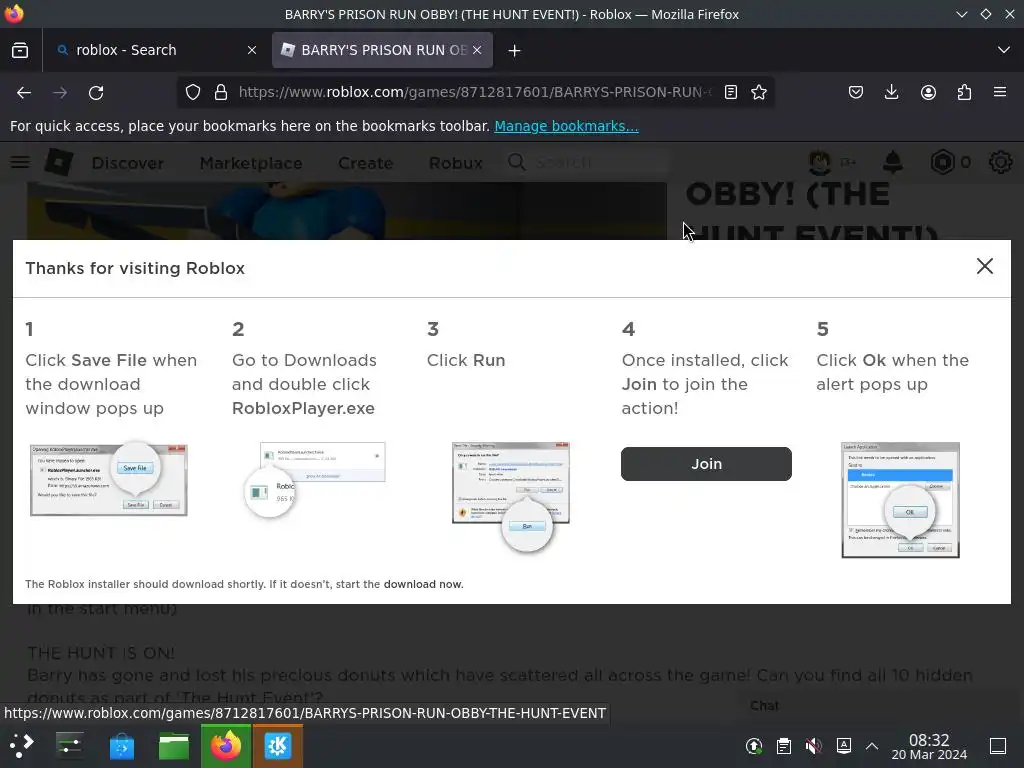The height and width of the screenshot is (768, 1024).
Task: Expand the hidden system tray icons arrow
Action: 872,746
